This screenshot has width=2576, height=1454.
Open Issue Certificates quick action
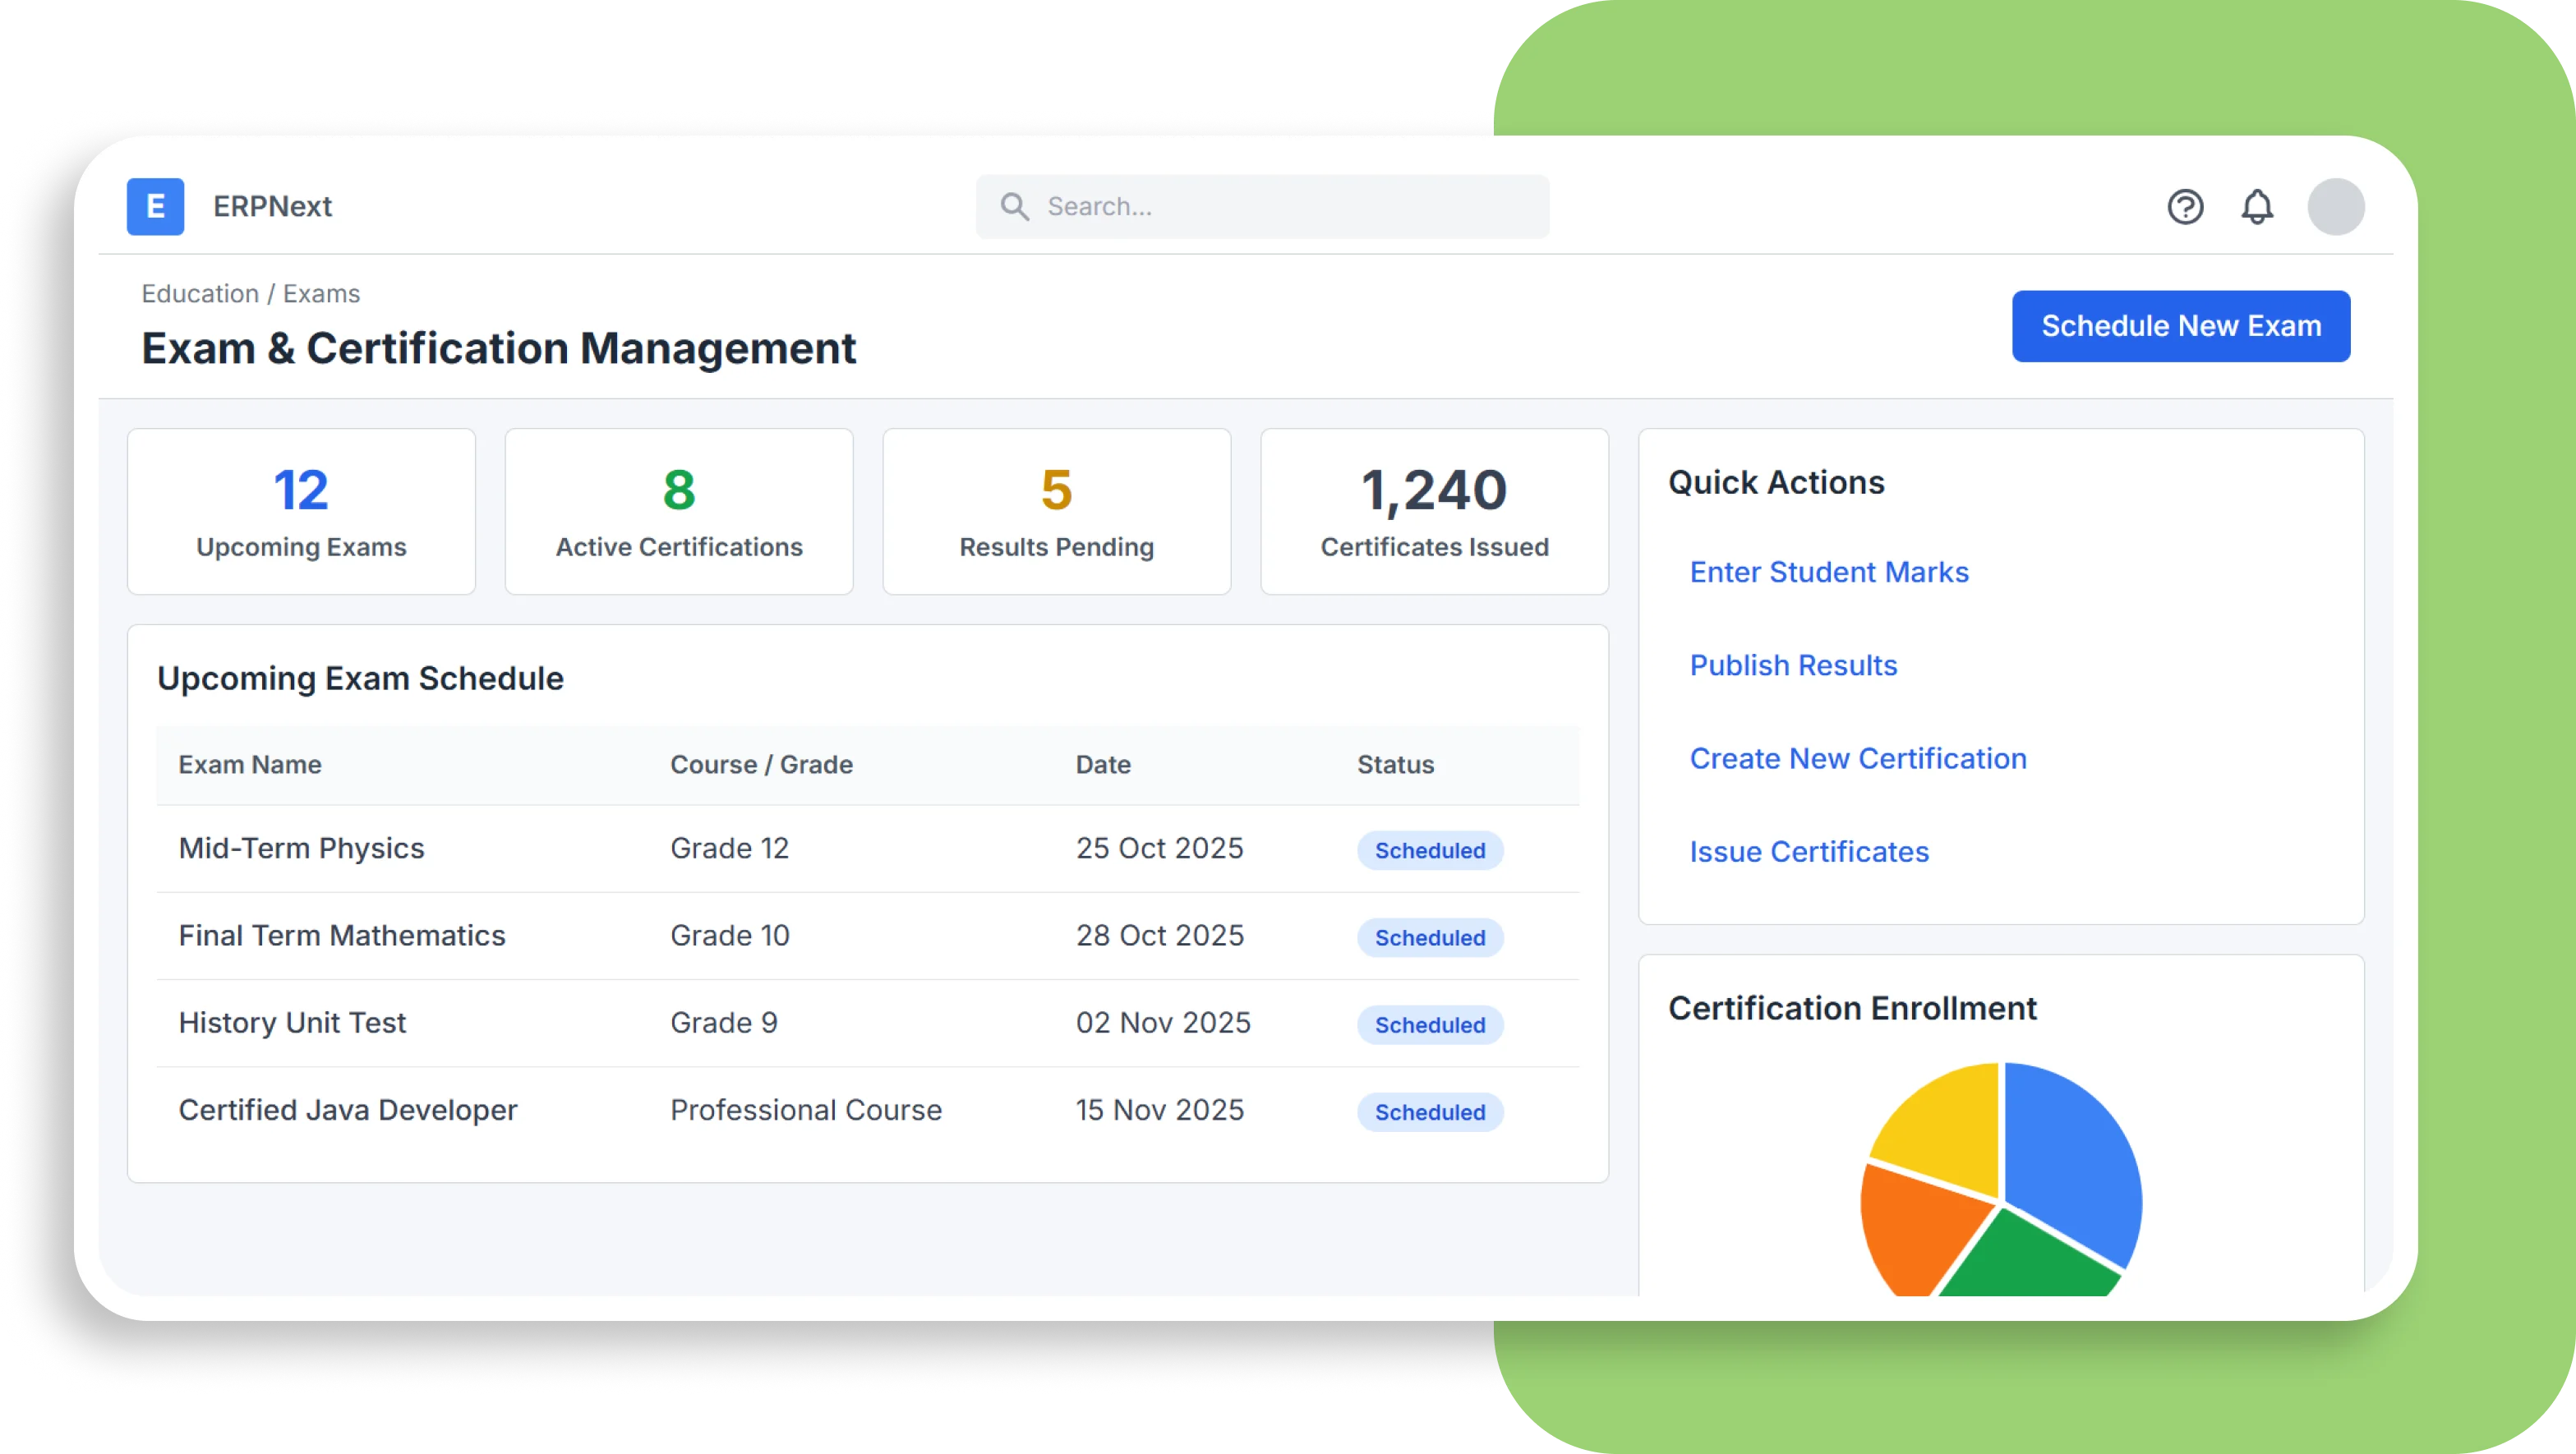[1809, 852]
